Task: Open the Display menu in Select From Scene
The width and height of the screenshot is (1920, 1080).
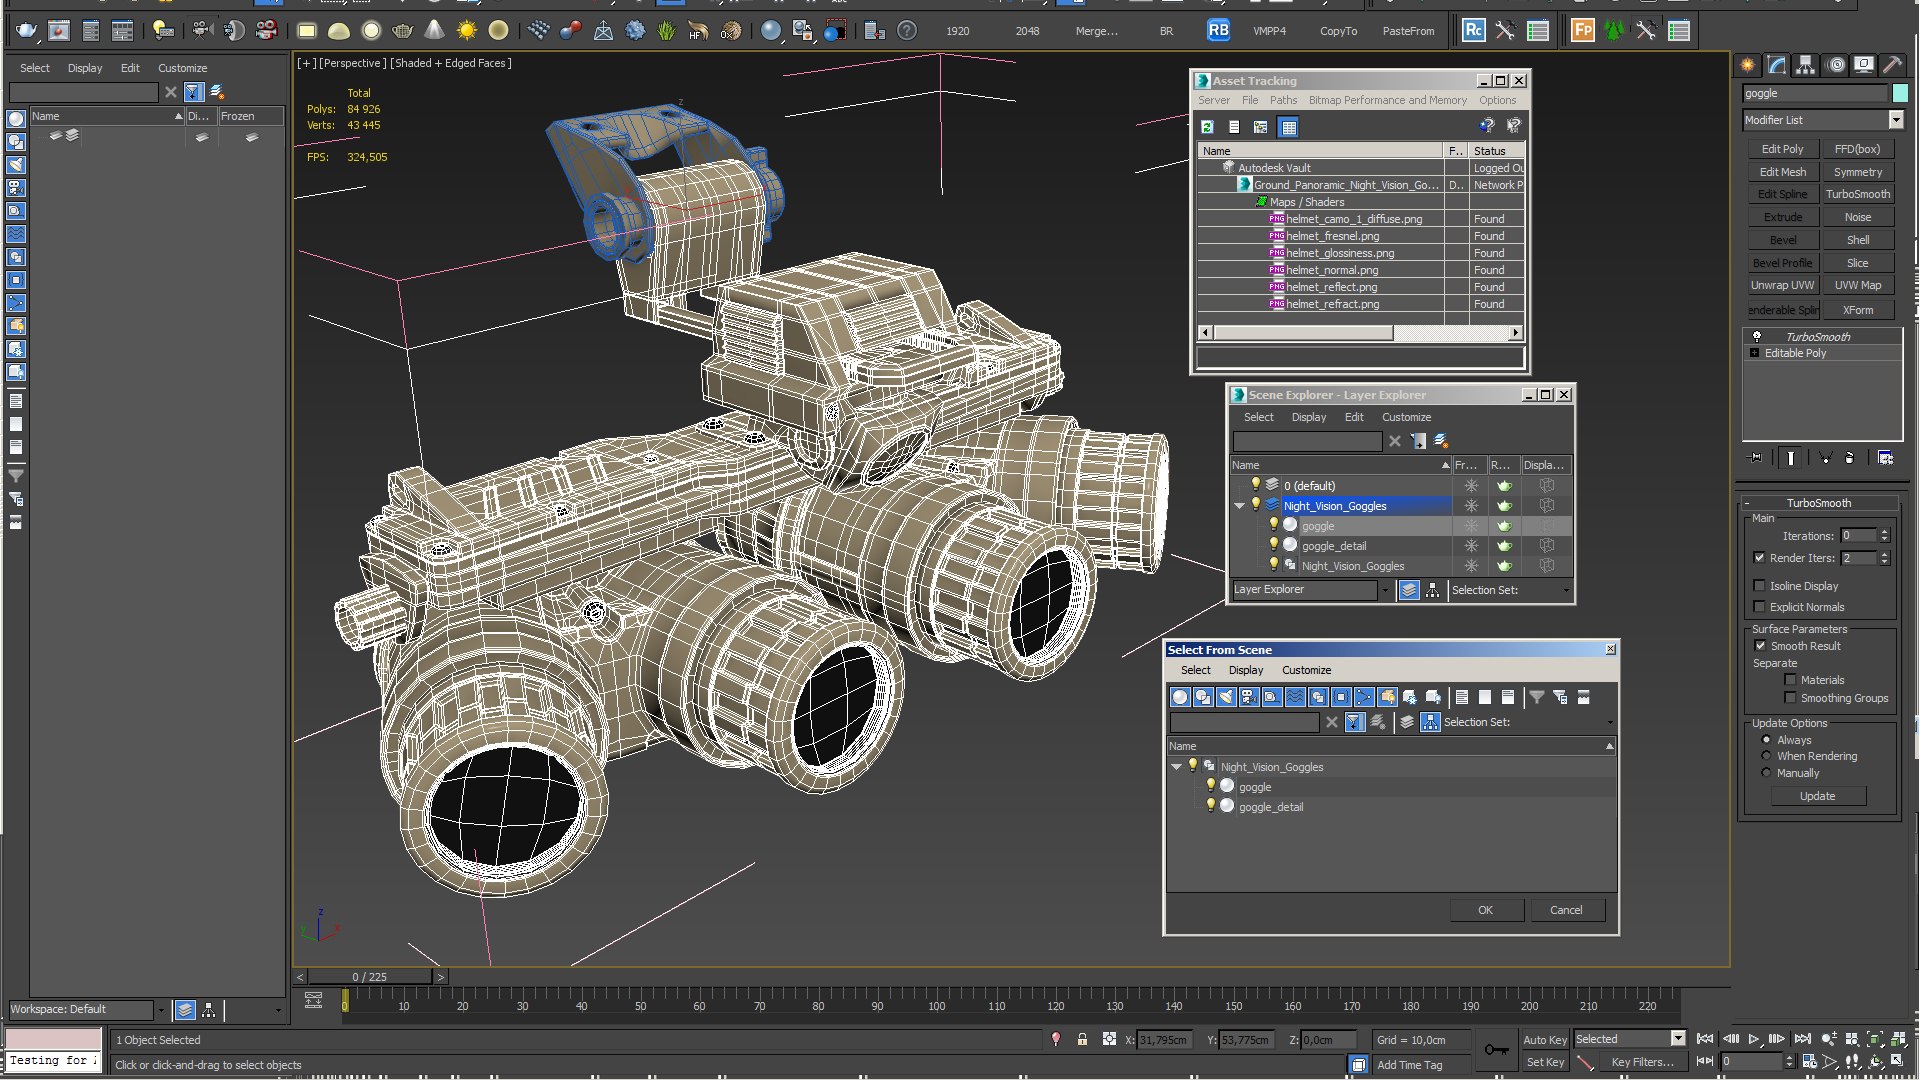Action: (x=1244, y=670)
